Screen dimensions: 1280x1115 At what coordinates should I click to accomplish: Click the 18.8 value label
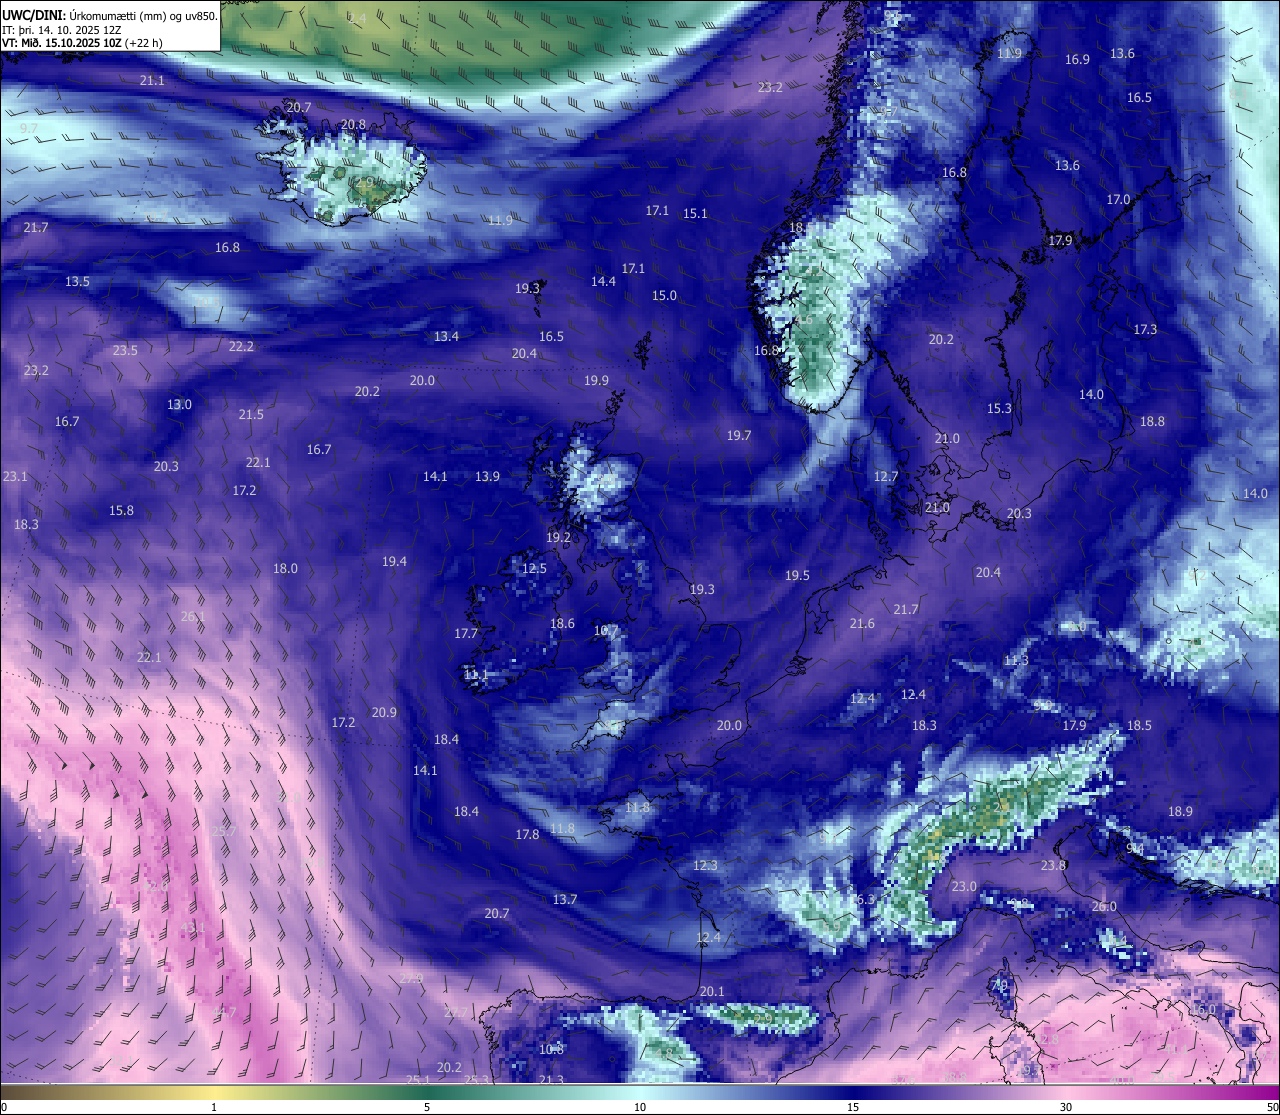pos(1152,422)
